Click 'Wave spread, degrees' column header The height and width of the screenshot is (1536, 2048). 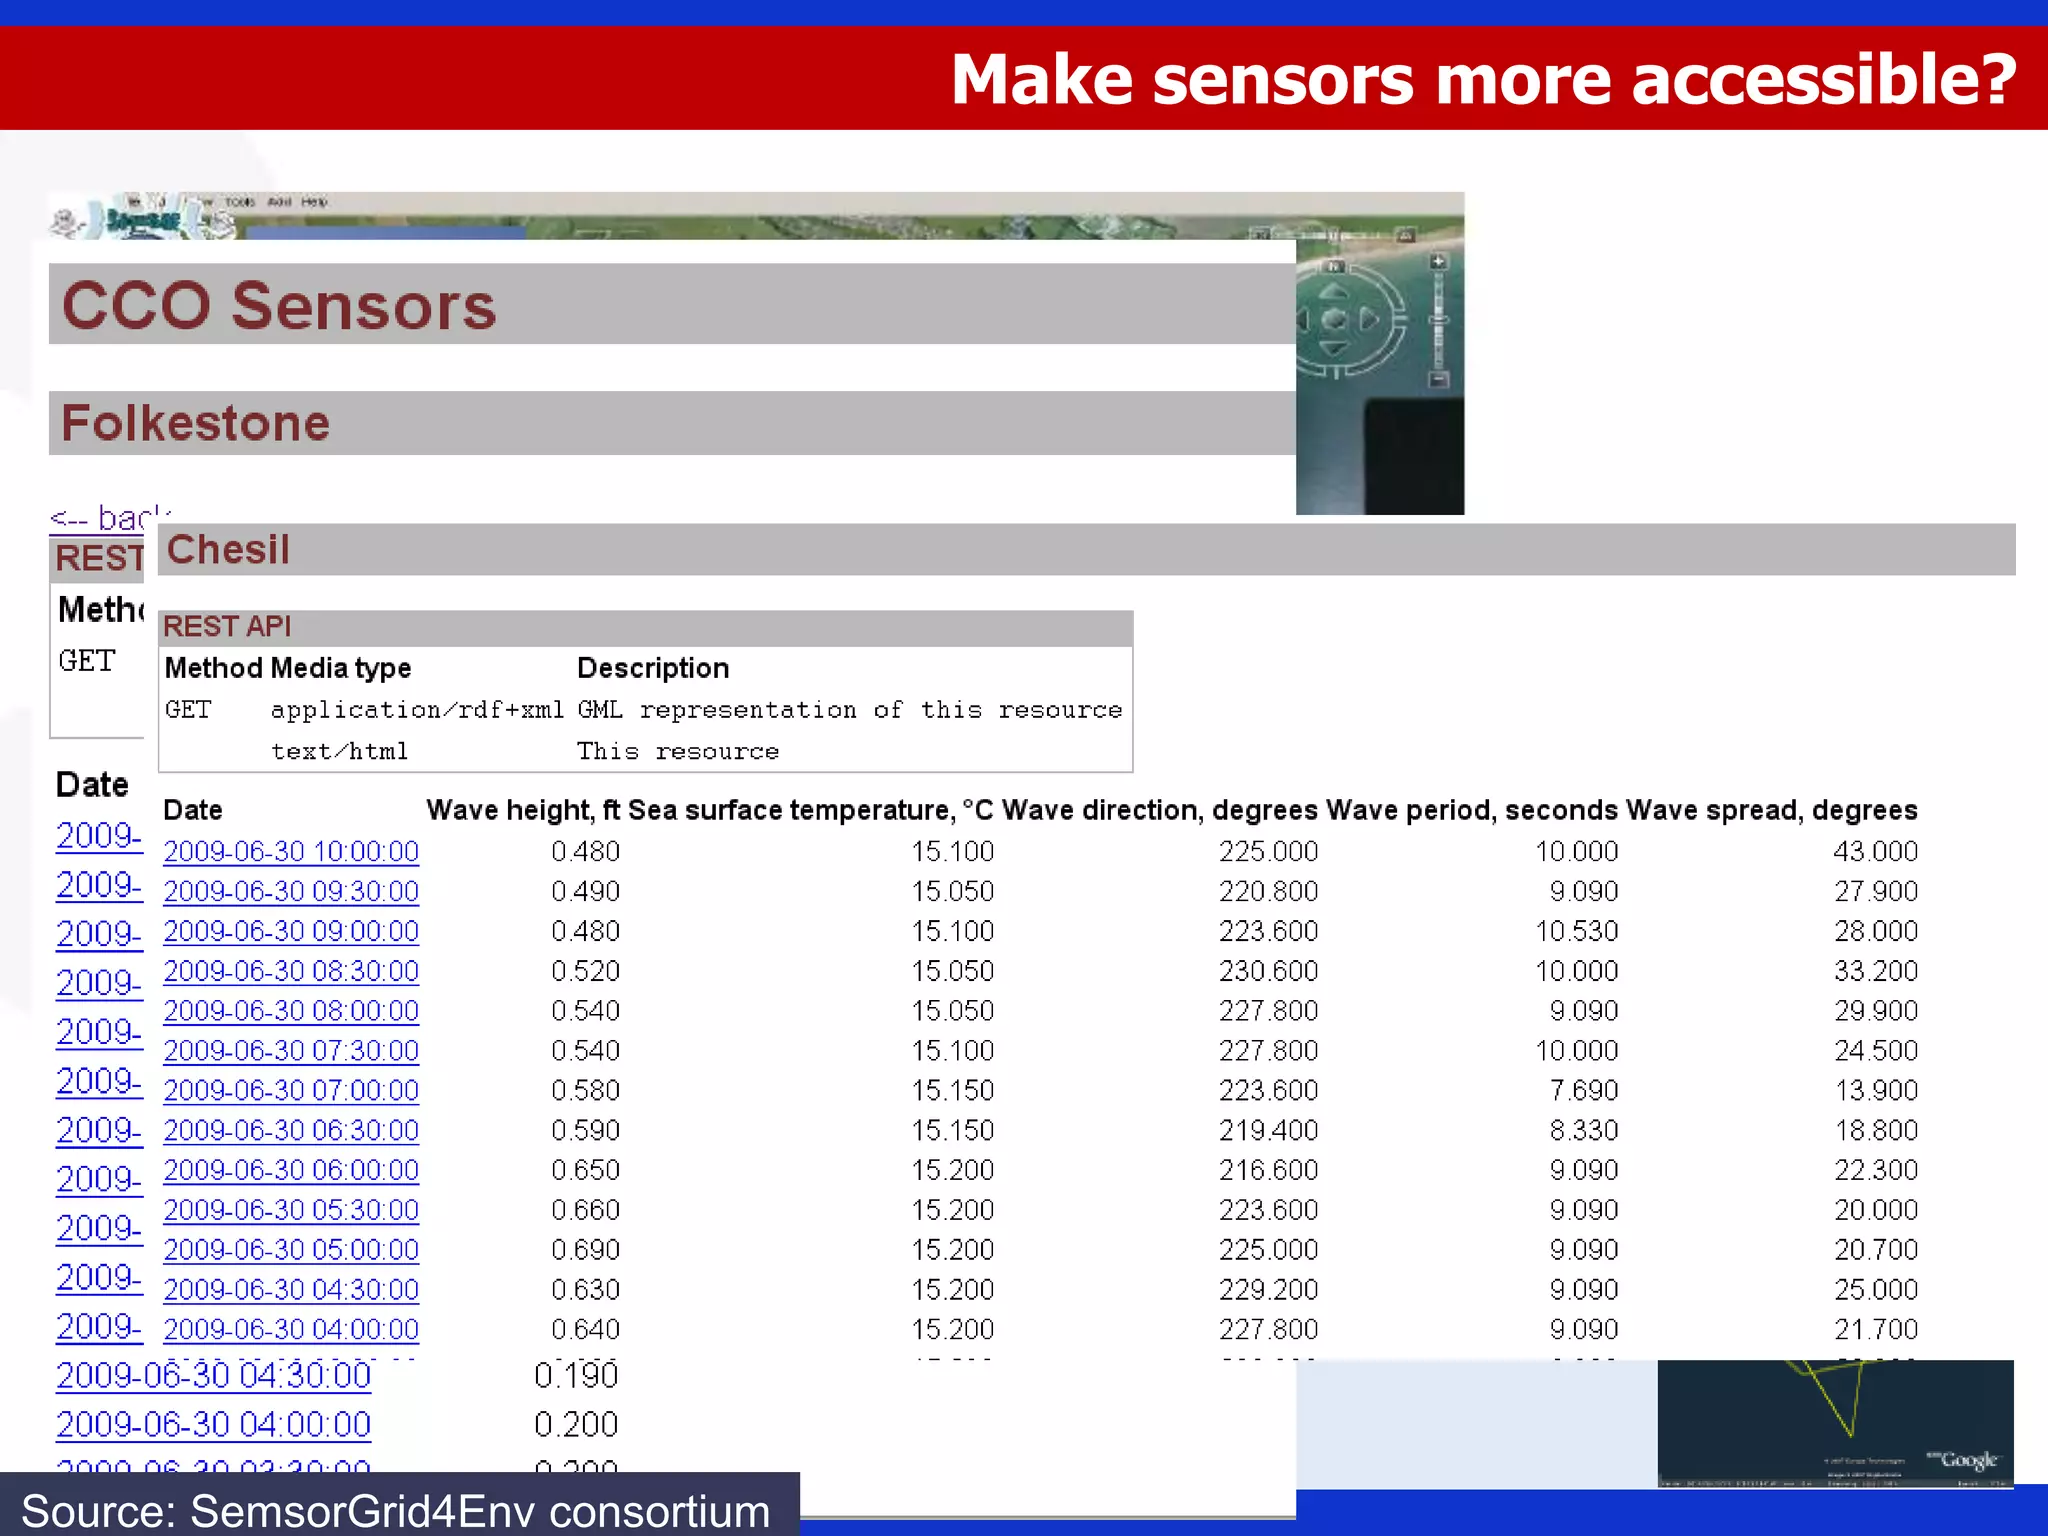point(1771,810)
